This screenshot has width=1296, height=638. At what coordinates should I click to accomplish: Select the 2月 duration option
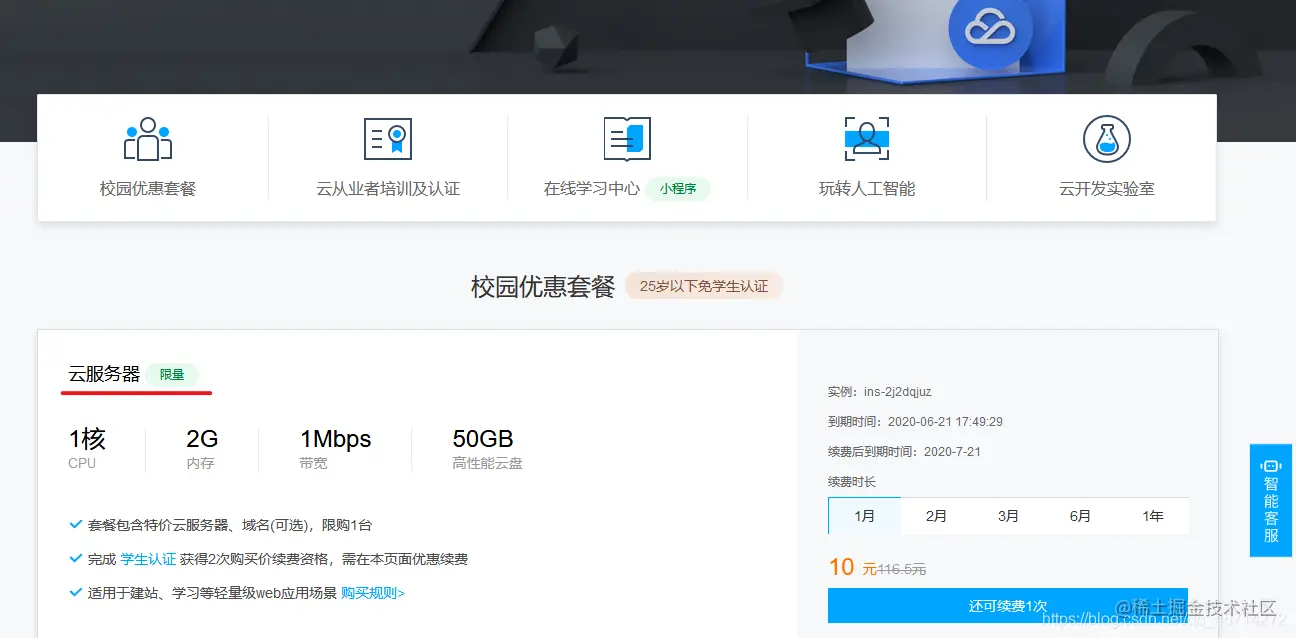[936, 516]
